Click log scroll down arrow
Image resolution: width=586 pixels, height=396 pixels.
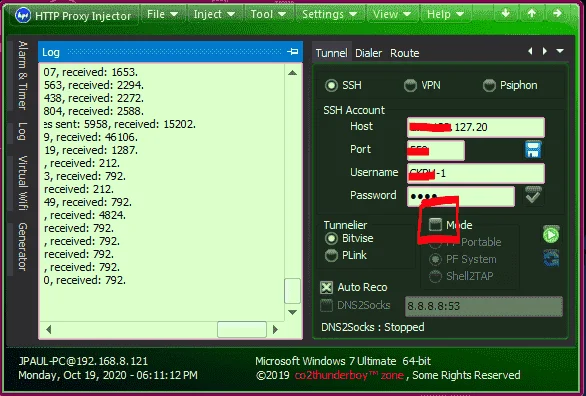293,312
